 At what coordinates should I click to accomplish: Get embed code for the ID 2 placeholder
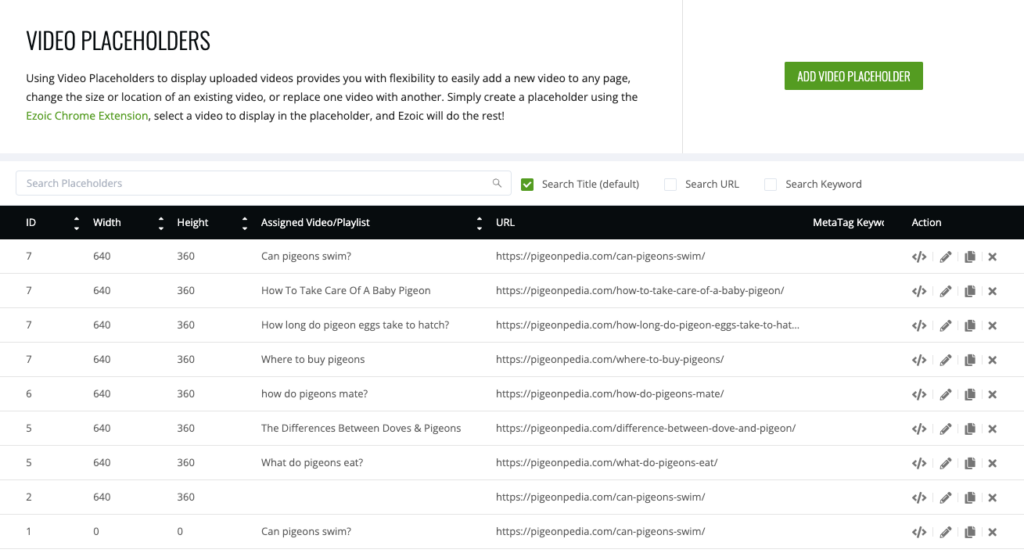(x=919, y=498)
